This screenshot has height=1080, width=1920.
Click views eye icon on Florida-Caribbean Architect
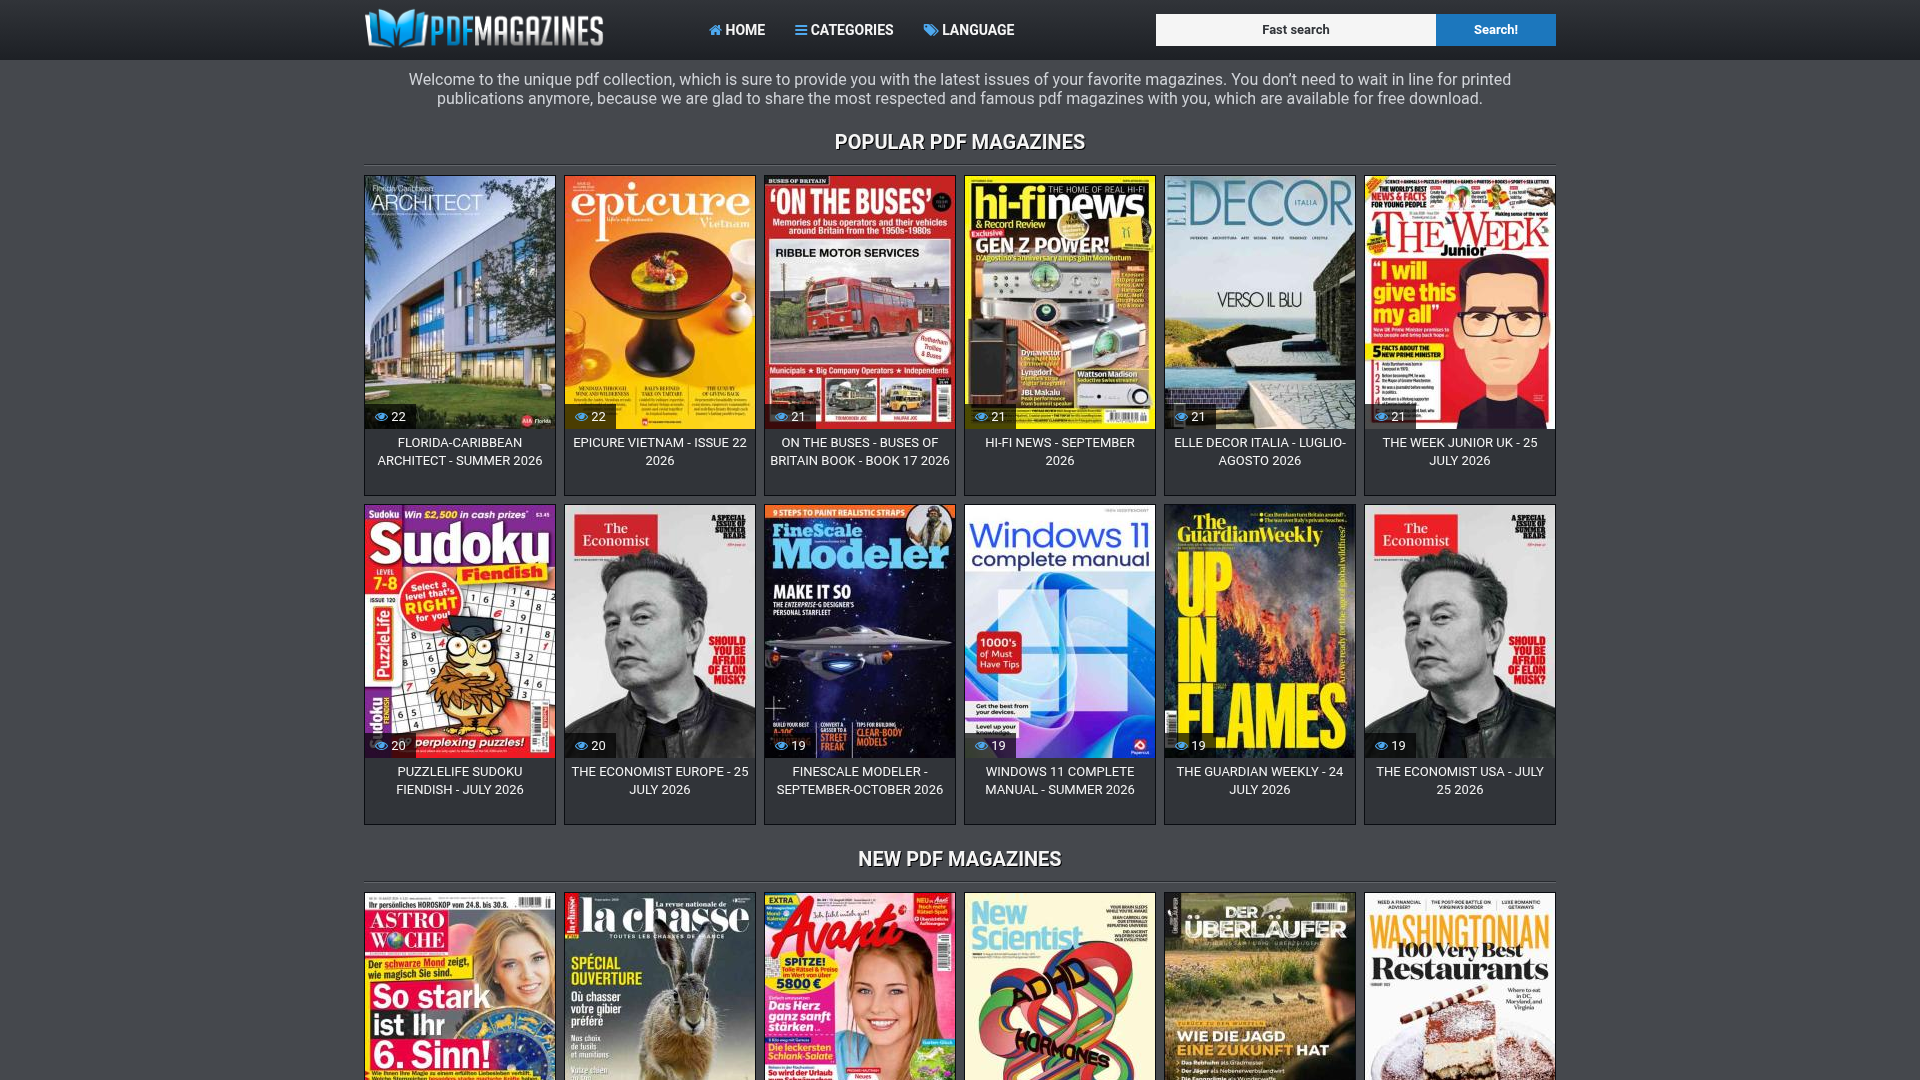pyautogui.click(x=381, y=417)
